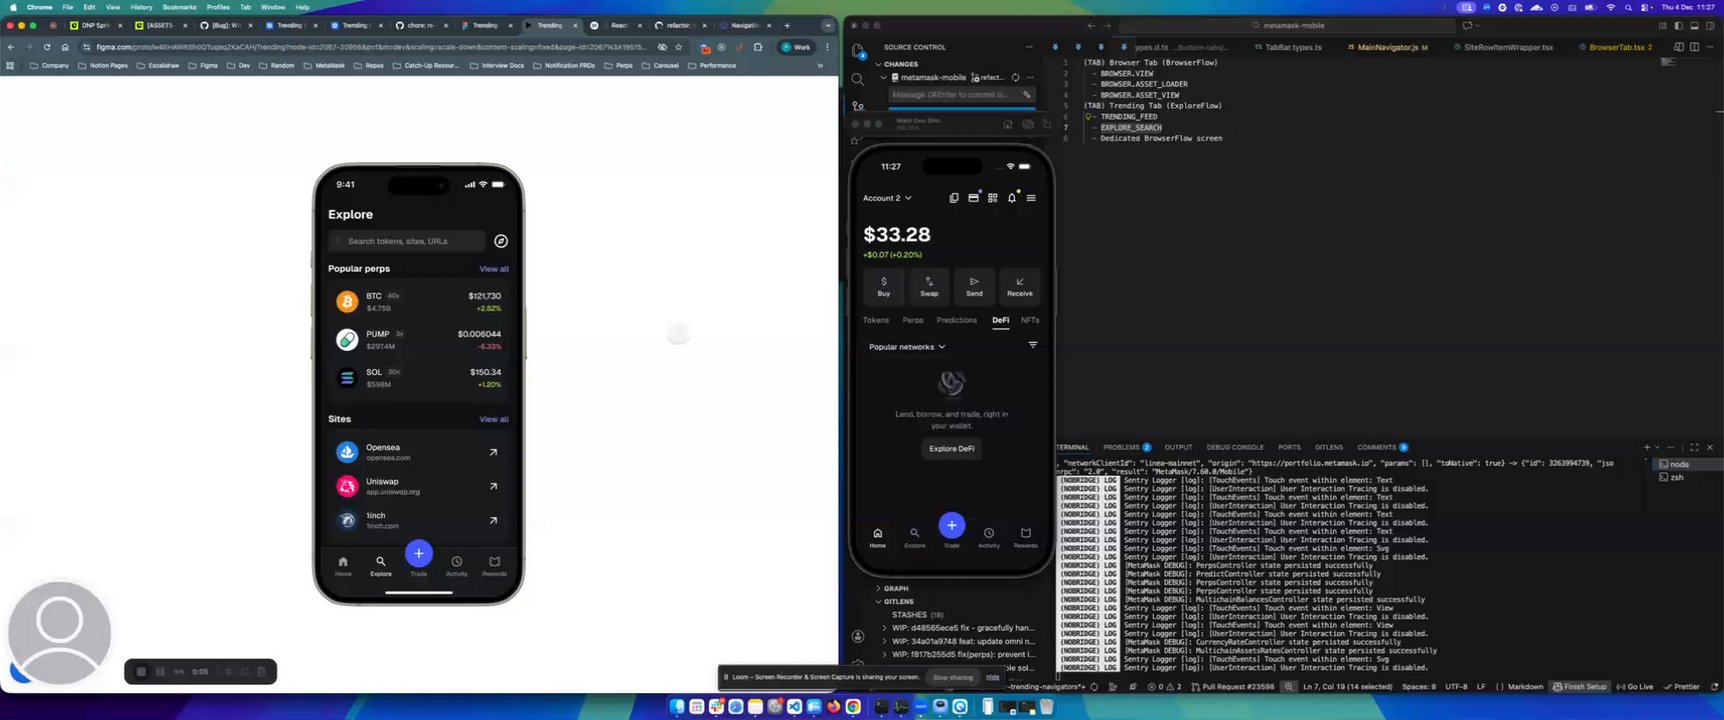Viewport: 1724px width, 720px height.
Task: Tap the Receive button in simulator
Action: [x=1020, y=286]
